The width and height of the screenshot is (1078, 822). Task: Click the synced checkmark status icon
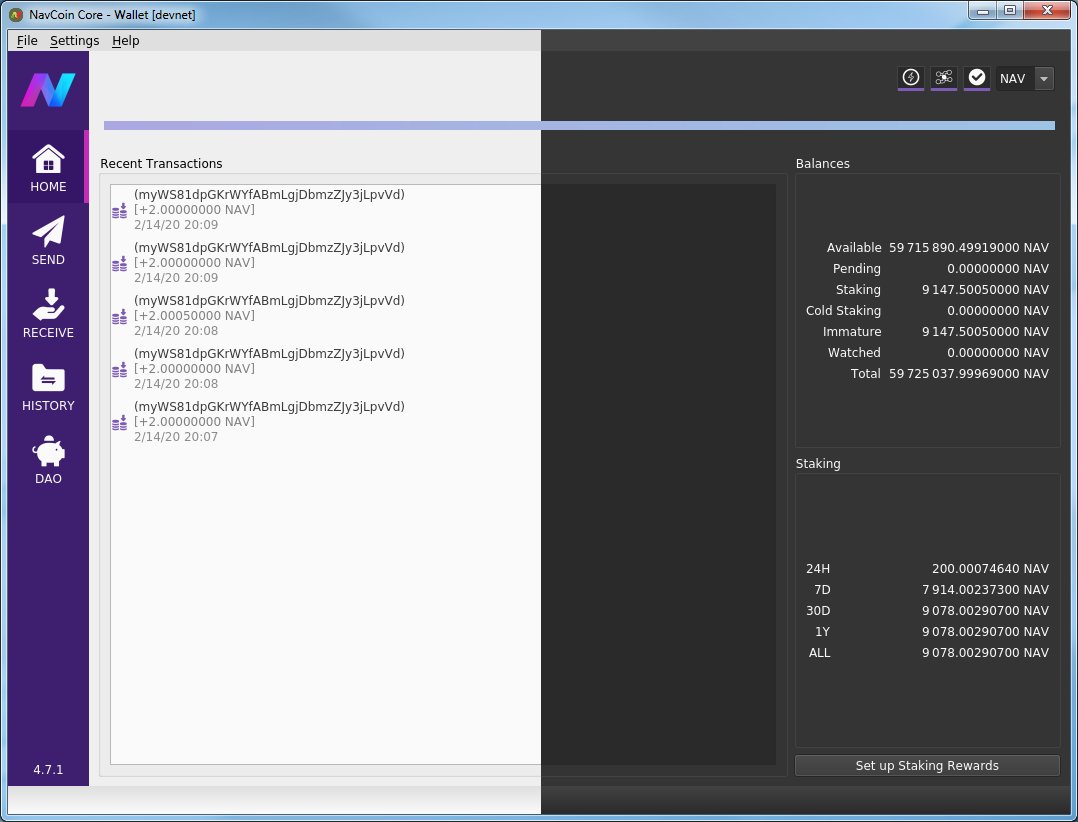pyautogui.click(x=977, y=78)
